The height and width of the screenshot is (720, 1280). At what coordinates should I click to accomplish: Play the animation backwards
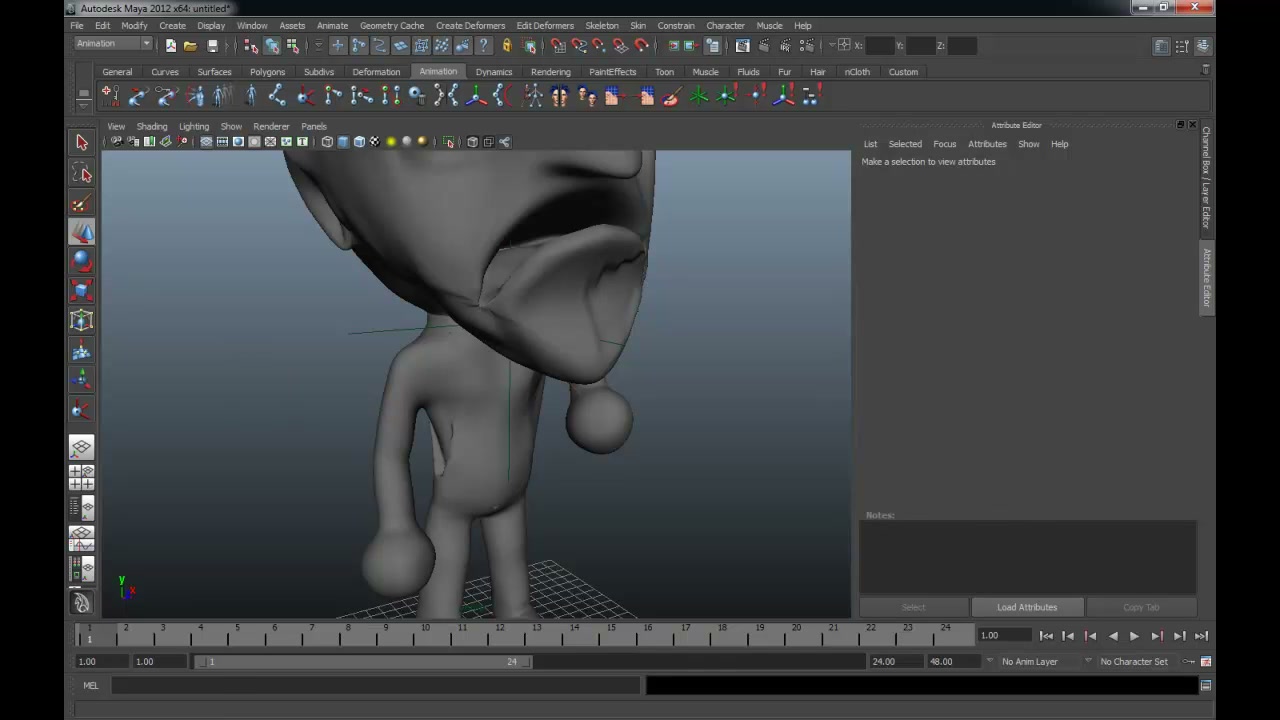coord(1112,636)
